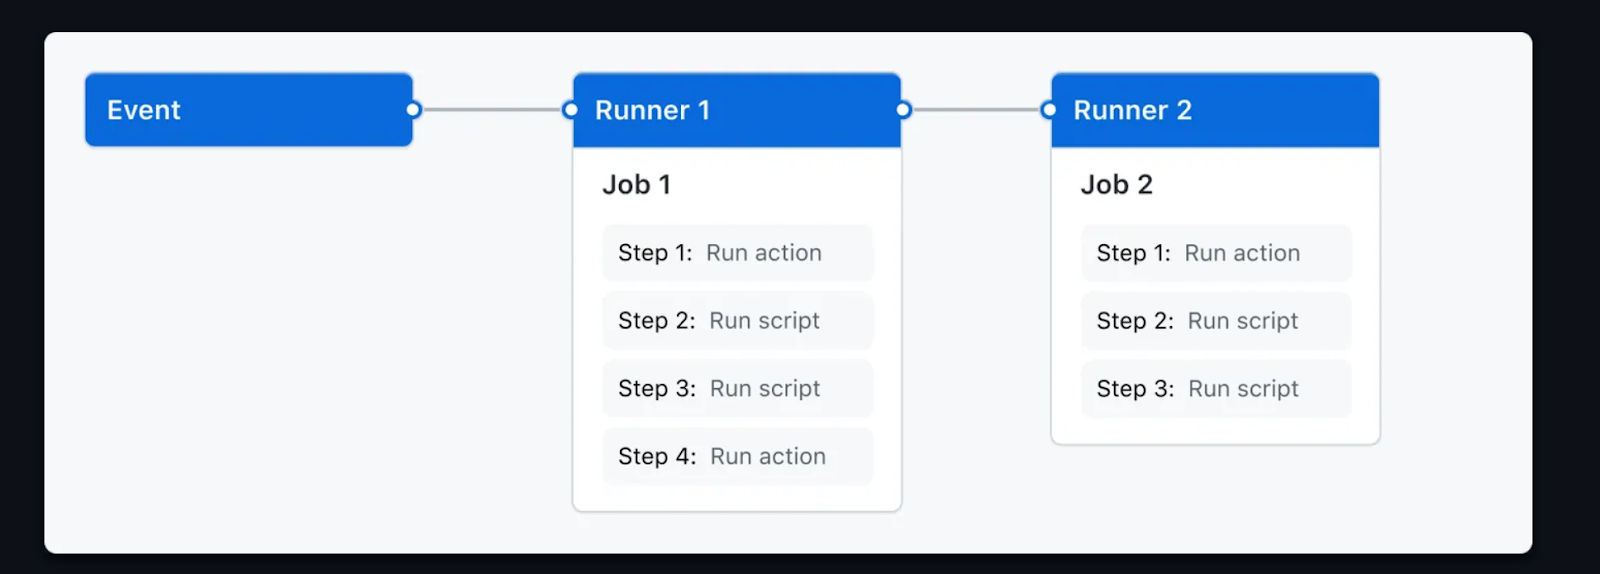Click Runner 1's output connector dot

coord(903,110)
